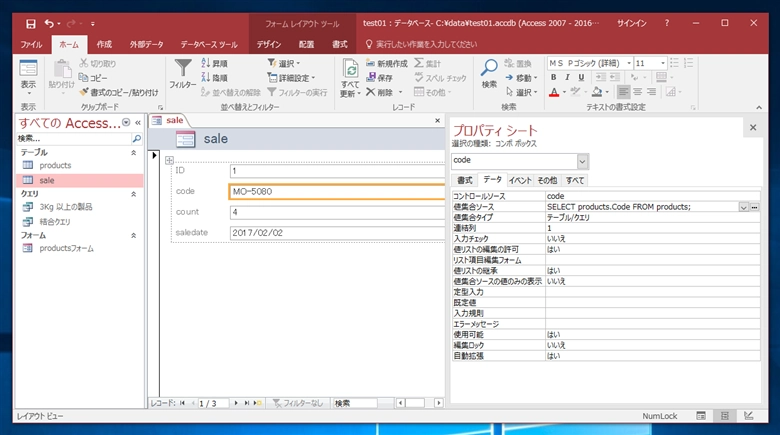The image size is (780, 435).
Task: Sort ascending (昇順) icon
Action: click(205, 63)
